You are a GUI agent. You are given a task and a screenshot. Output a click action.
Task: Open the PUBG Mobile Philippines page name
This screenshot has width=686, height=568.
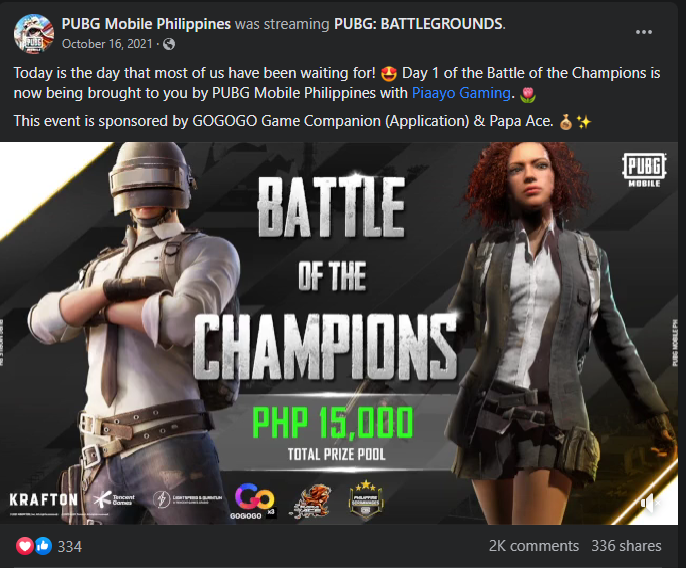(x=146, y=24)
